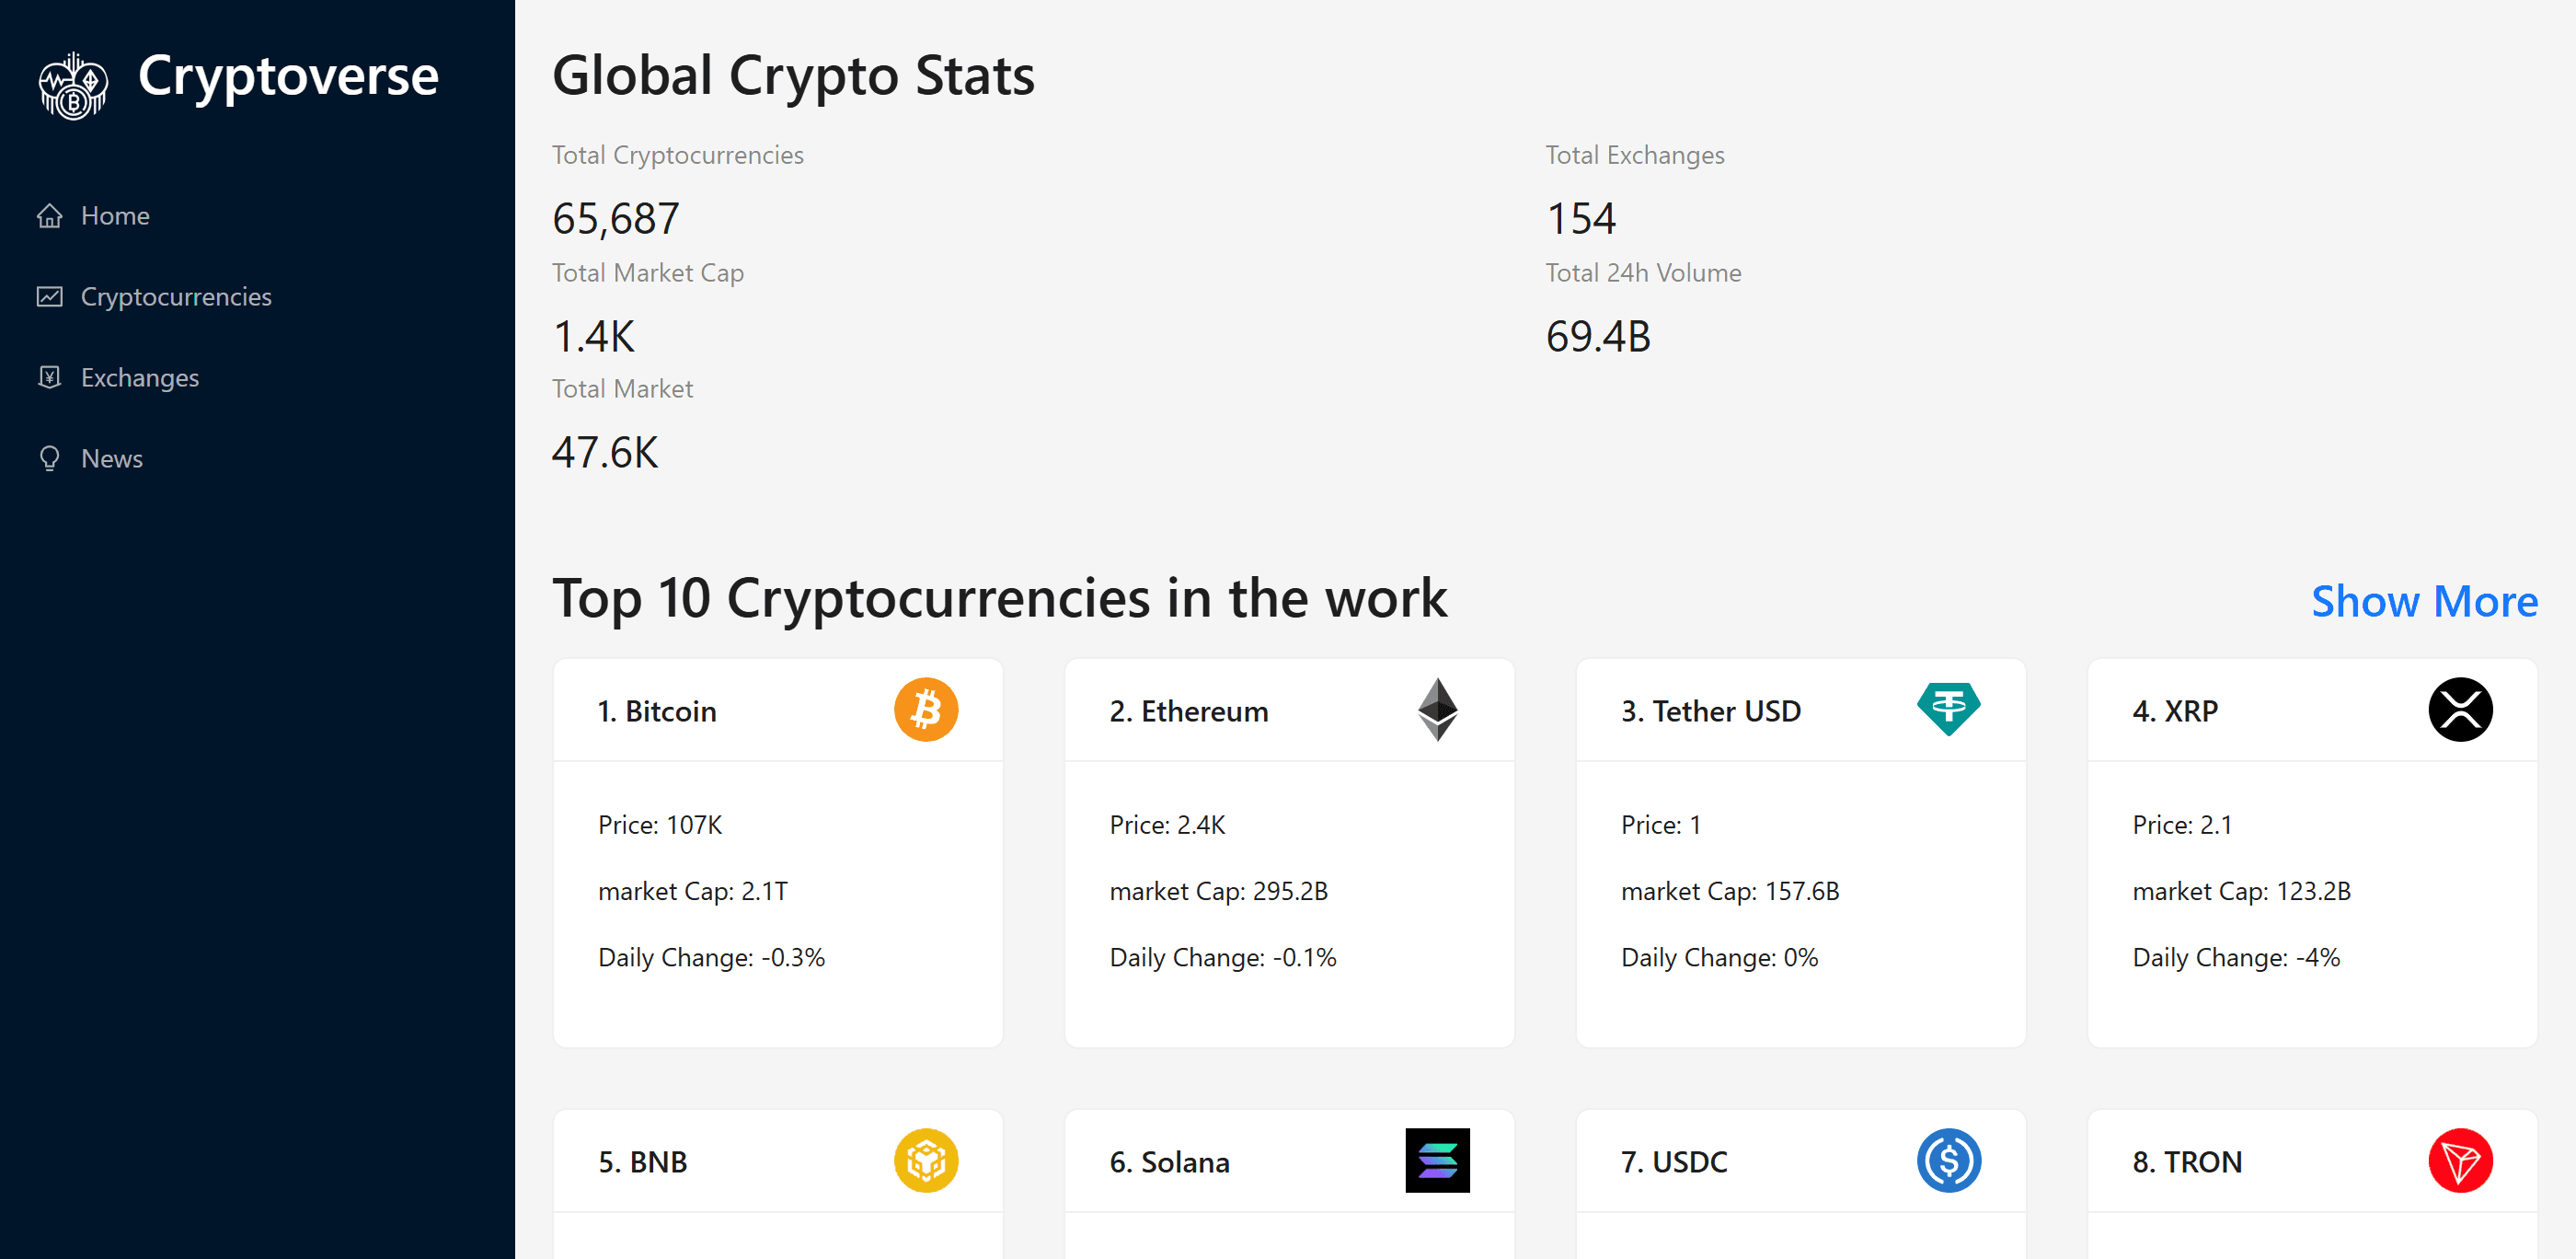Click the 65,687 total cryptocurrencies value

coord(615,218)
